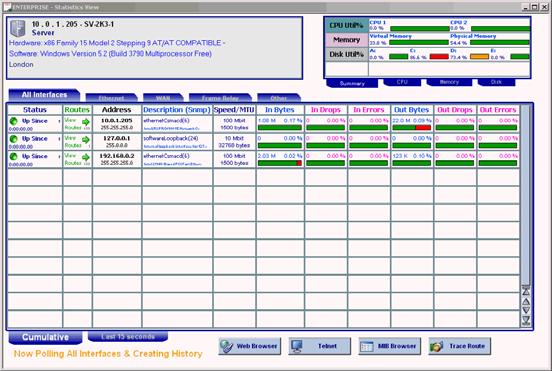Switch to Last 15 seconds view

click(128, 337)
